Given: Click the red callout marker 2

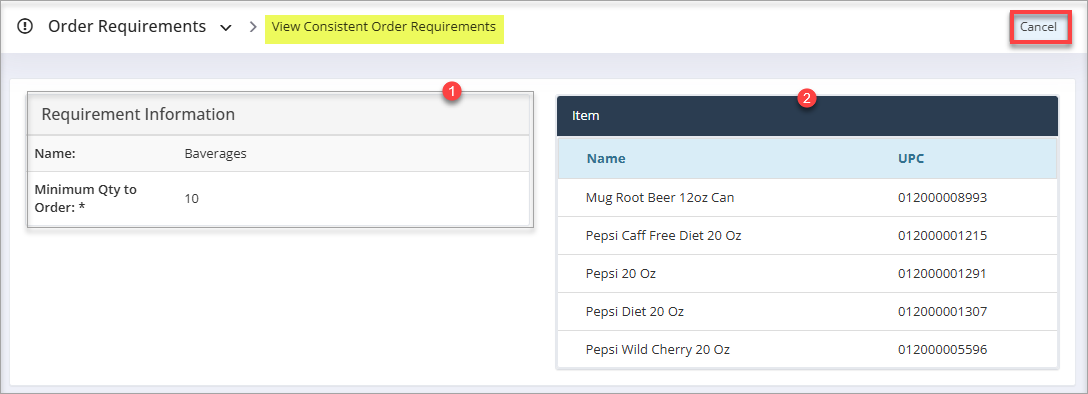Looking at the screenshot, I should (x=805, y=98).
